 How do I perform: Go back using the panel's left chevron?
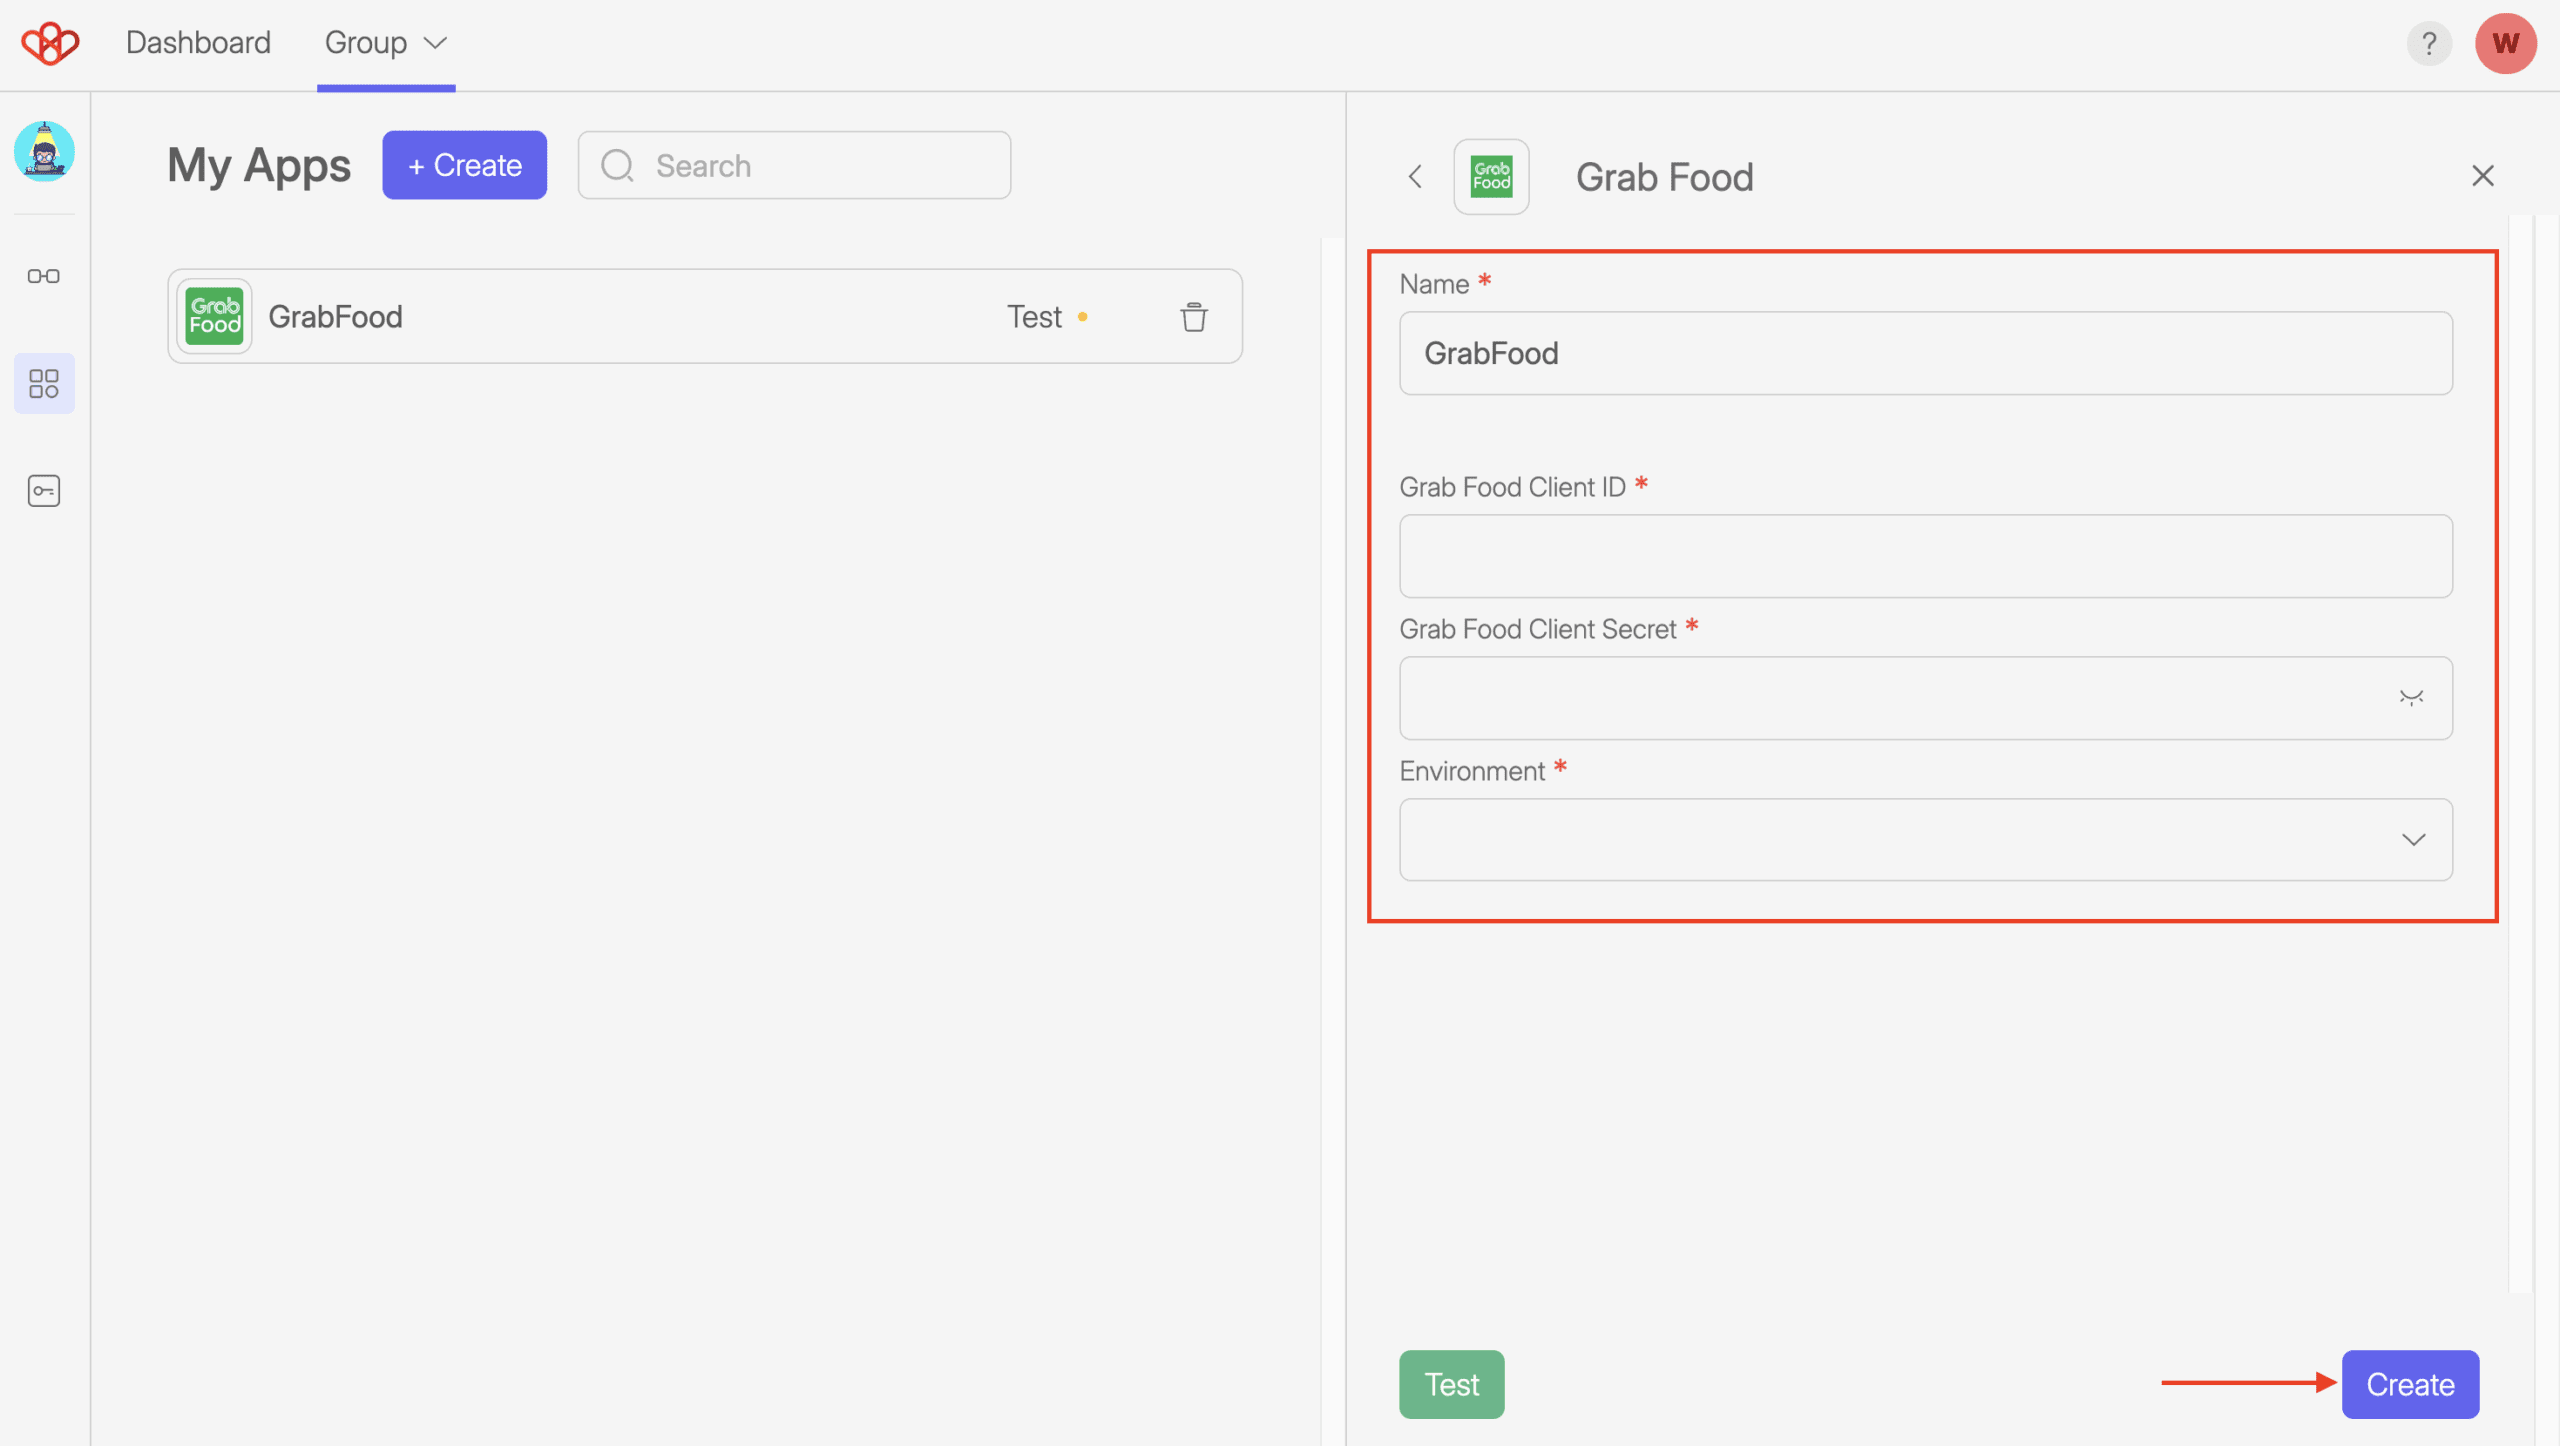coord(1415,177)
